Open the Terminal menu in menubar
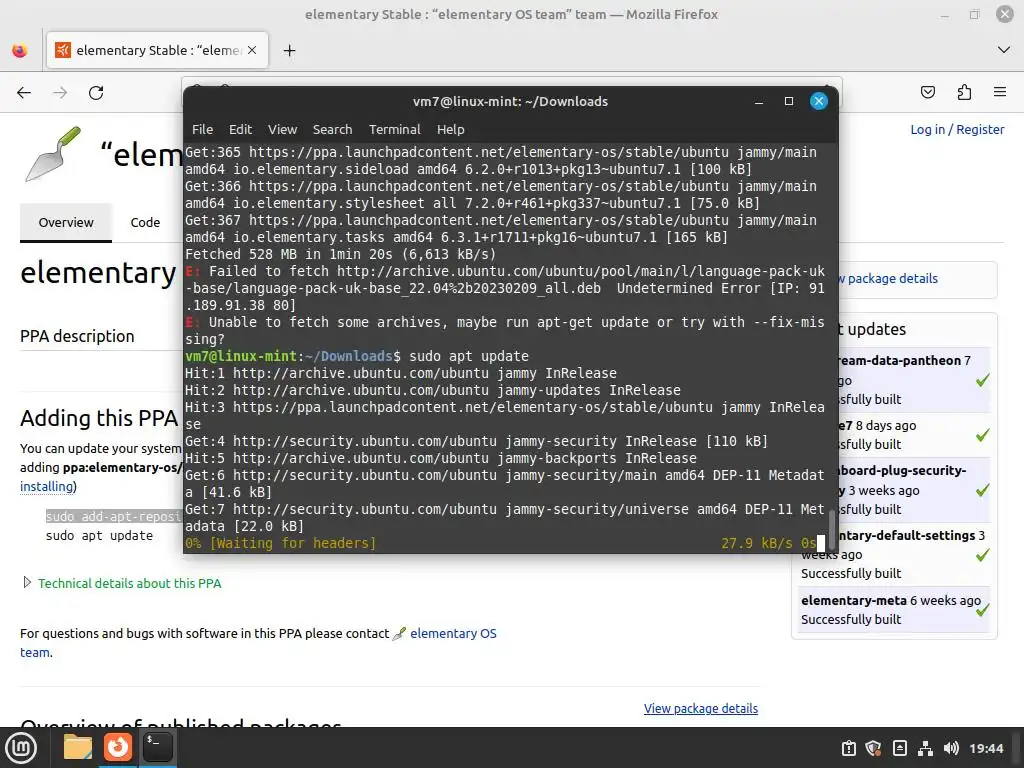 [x=394, y=129]
